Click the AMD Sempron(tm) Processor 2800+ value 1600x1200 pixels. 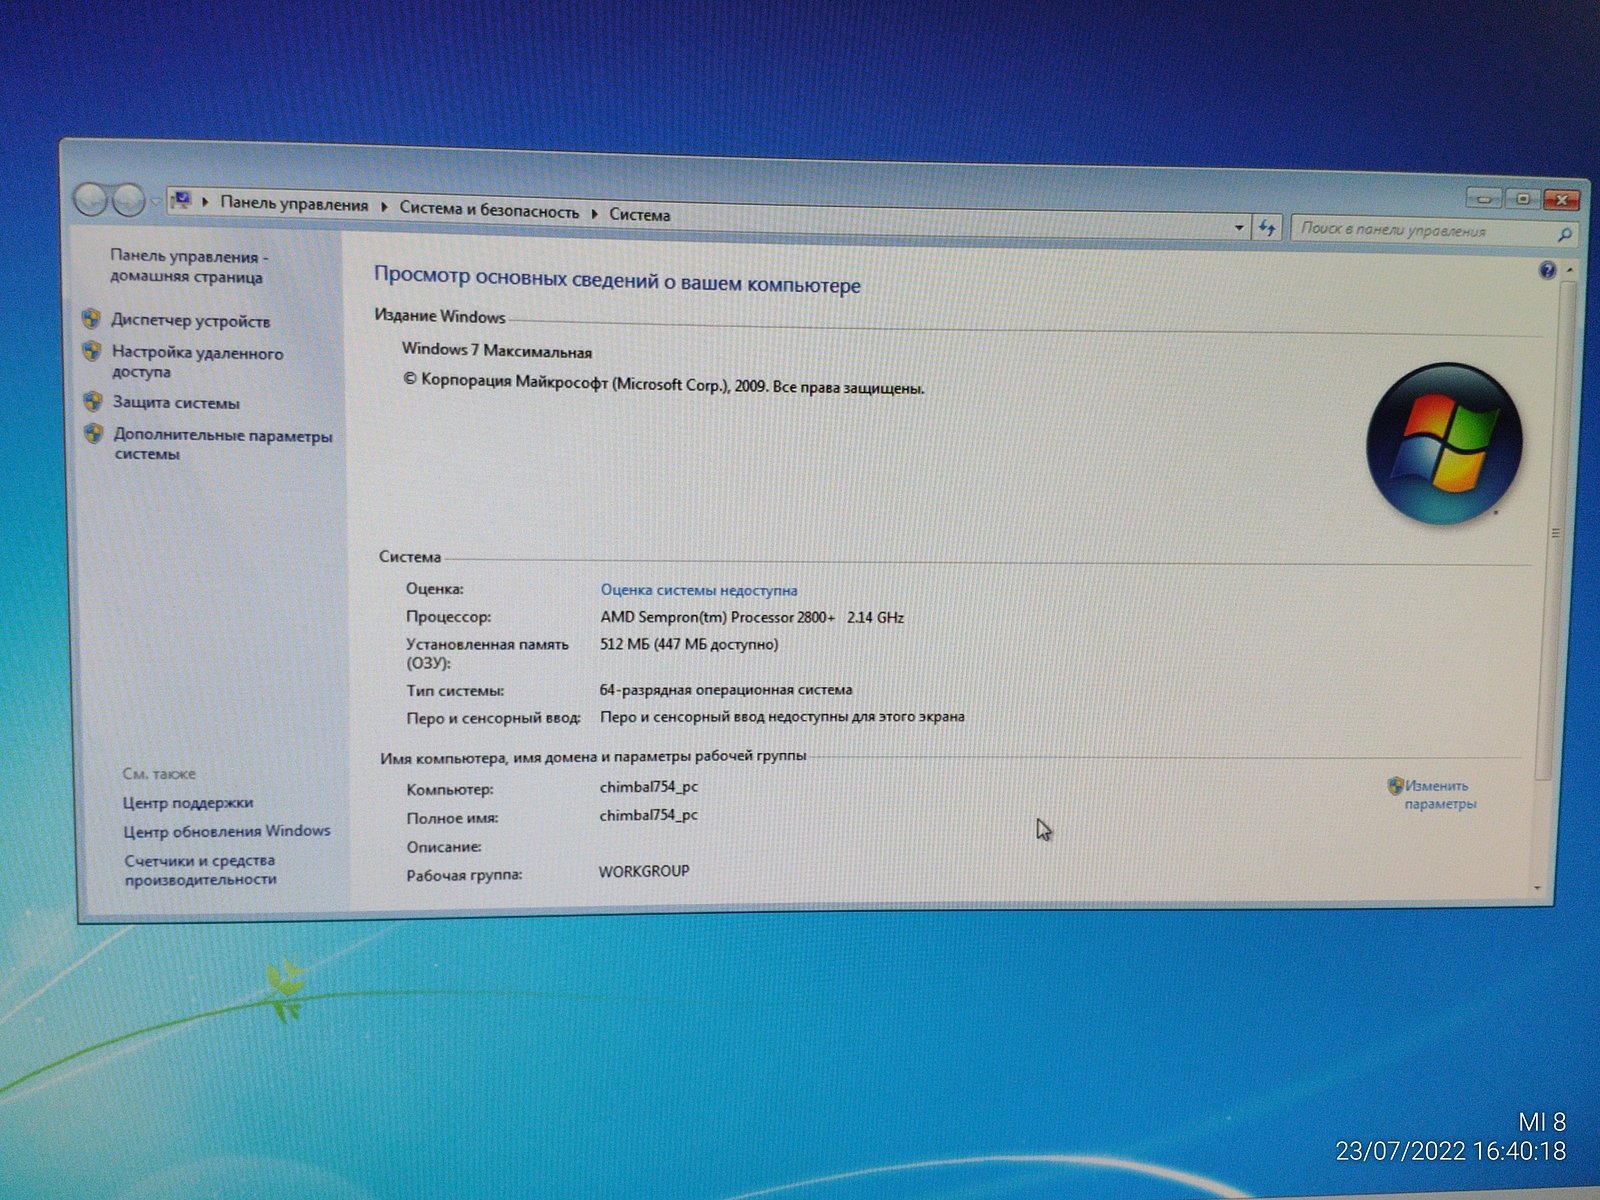pyautogui.click(x=752, y=617)
